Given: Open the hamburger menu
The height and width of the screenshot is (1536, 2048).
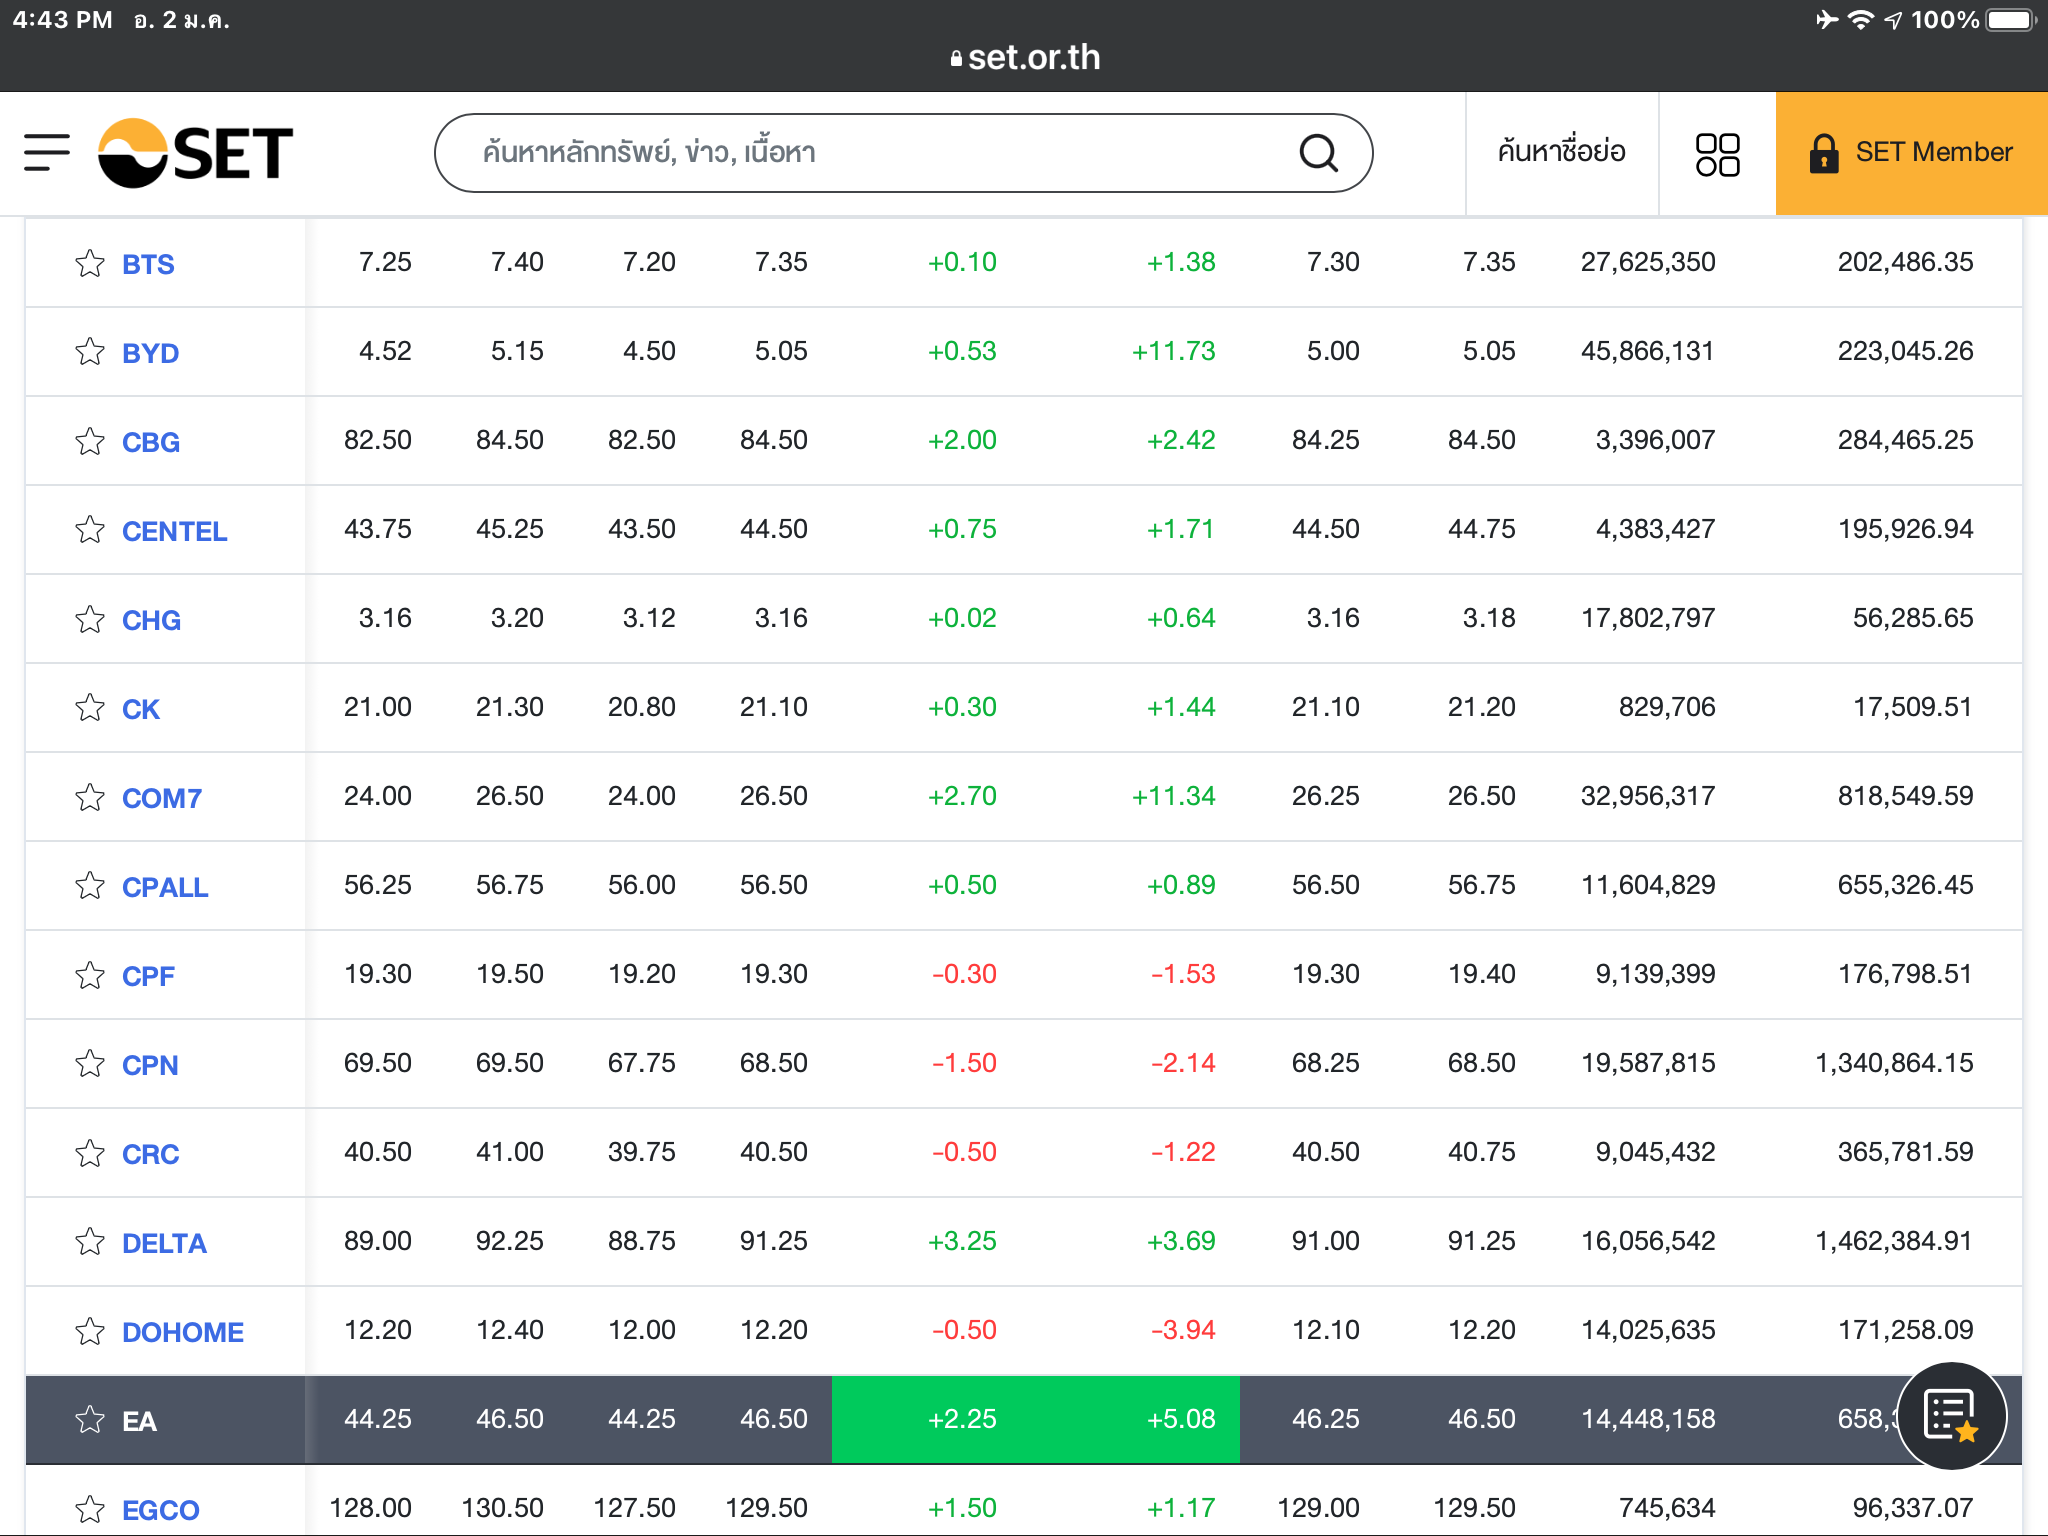Looking at the screenshot, I should 47,152.
